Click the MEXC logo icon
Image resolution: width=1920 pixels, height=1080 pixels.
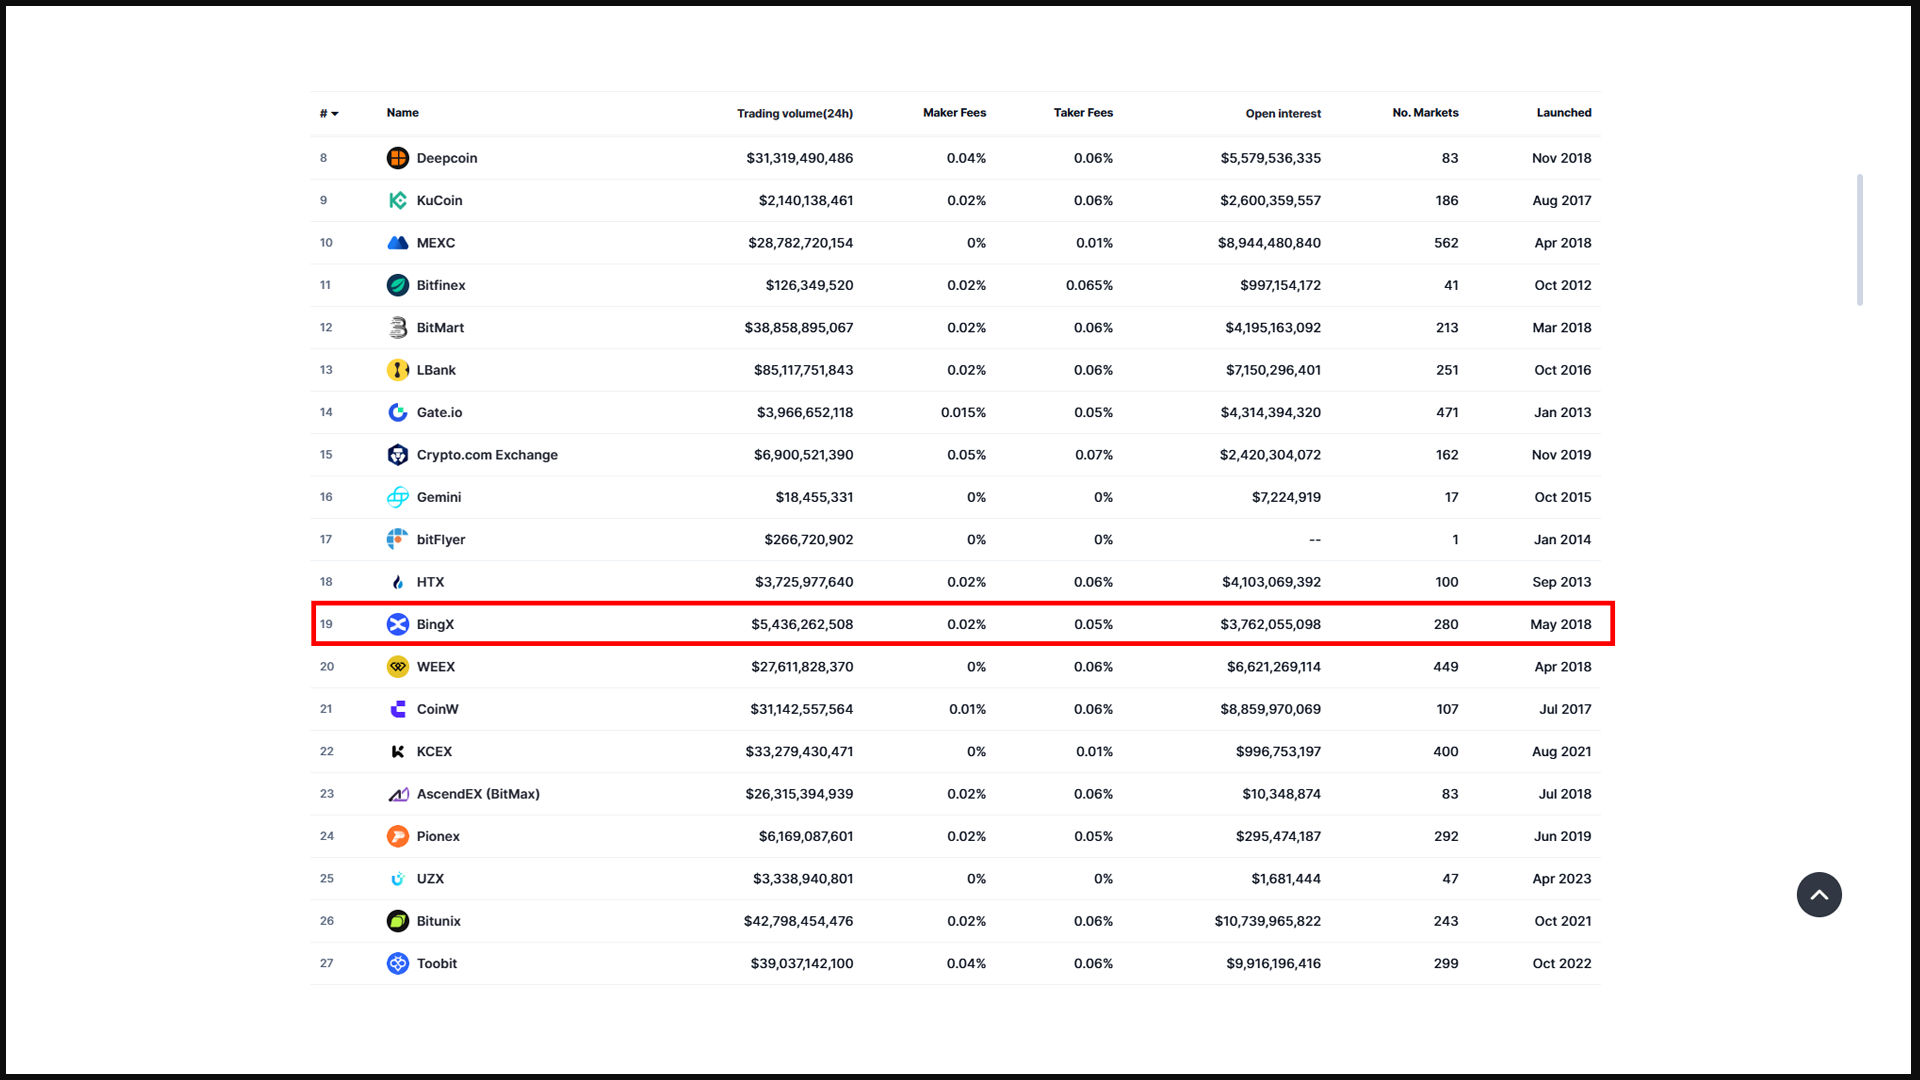(x=397, y=243)
